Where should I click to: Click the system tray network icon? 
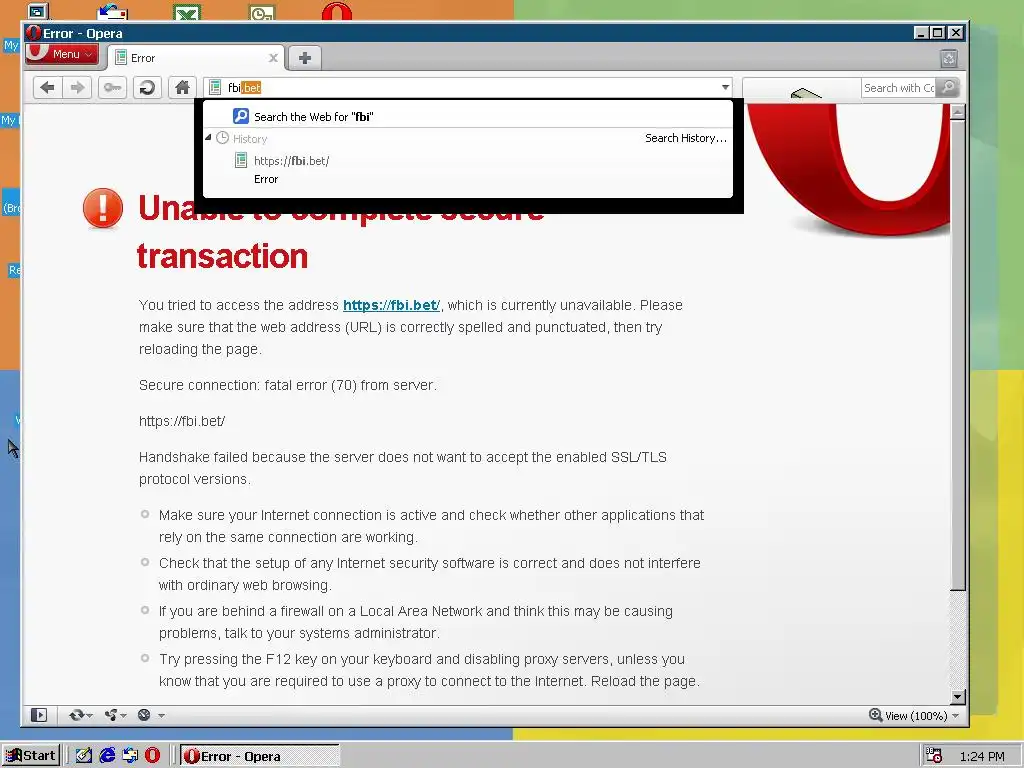(934, 756)
